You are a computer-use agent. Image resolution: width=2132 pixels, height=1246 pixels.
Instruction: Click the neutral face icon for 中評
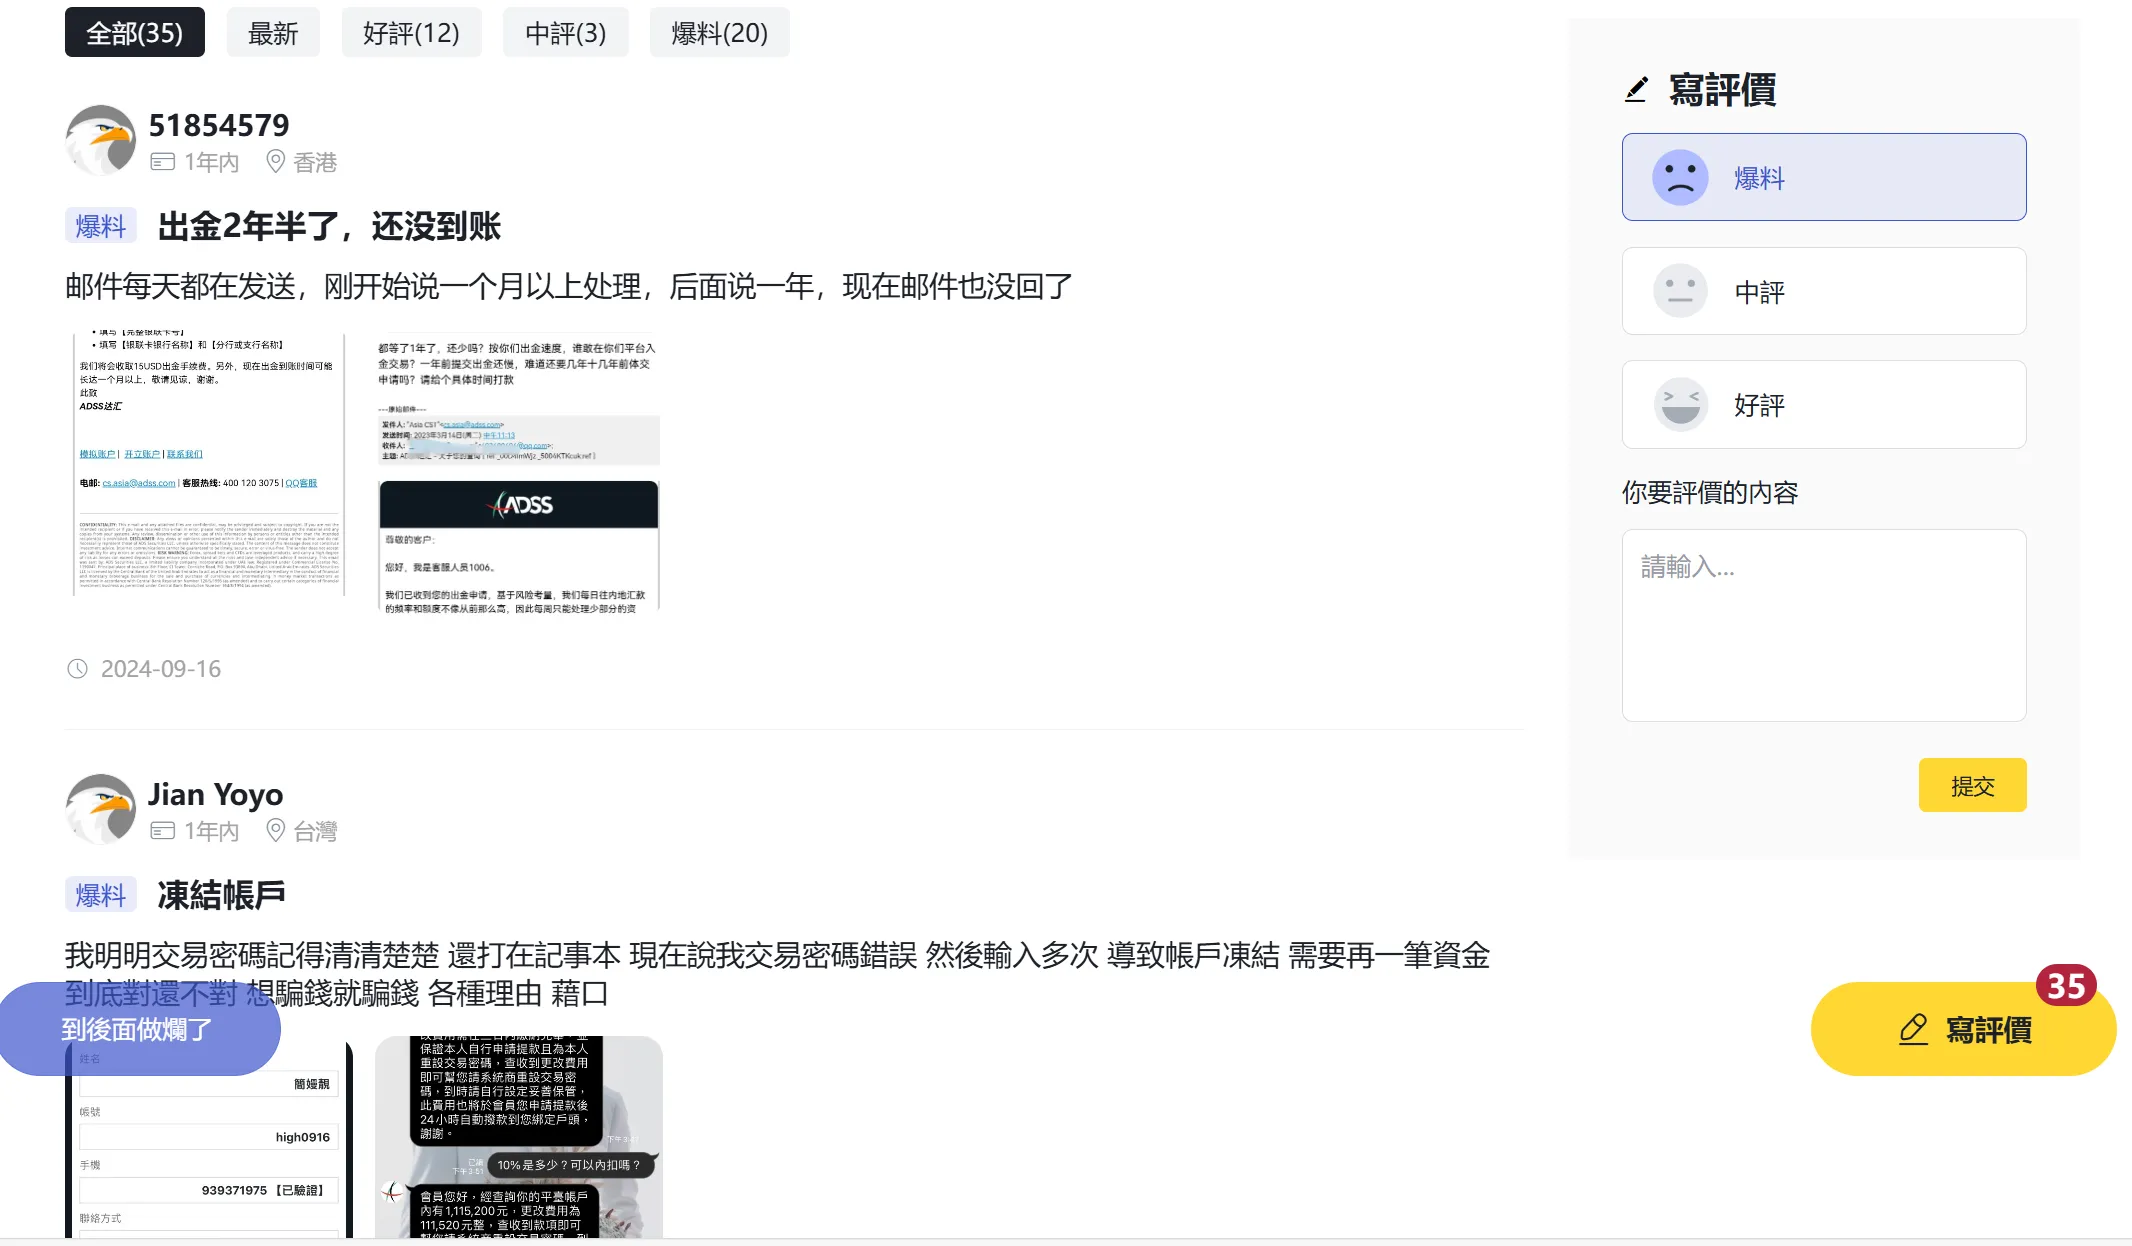tap(1680, 291)
